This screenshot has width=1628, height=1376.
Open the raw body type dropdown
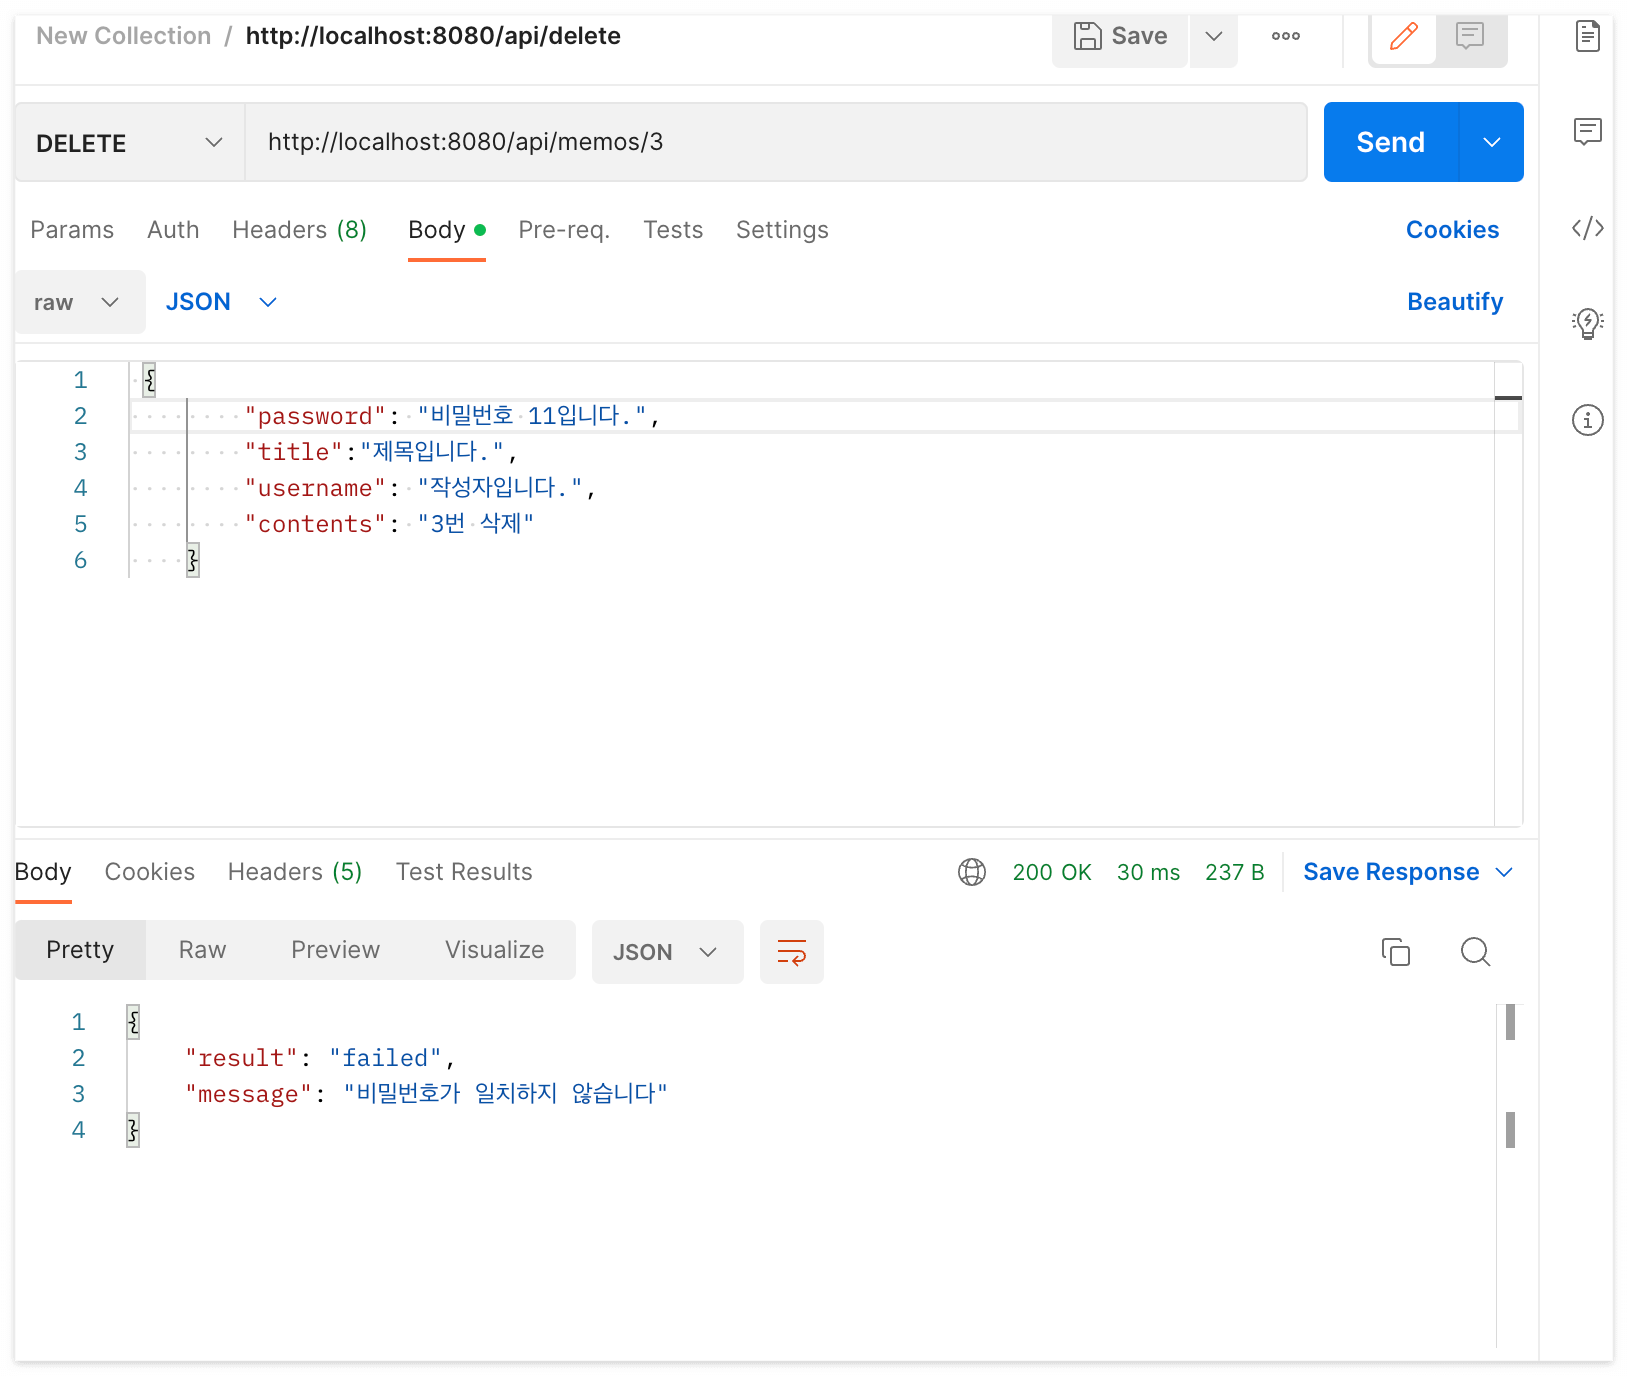[80, 302]
